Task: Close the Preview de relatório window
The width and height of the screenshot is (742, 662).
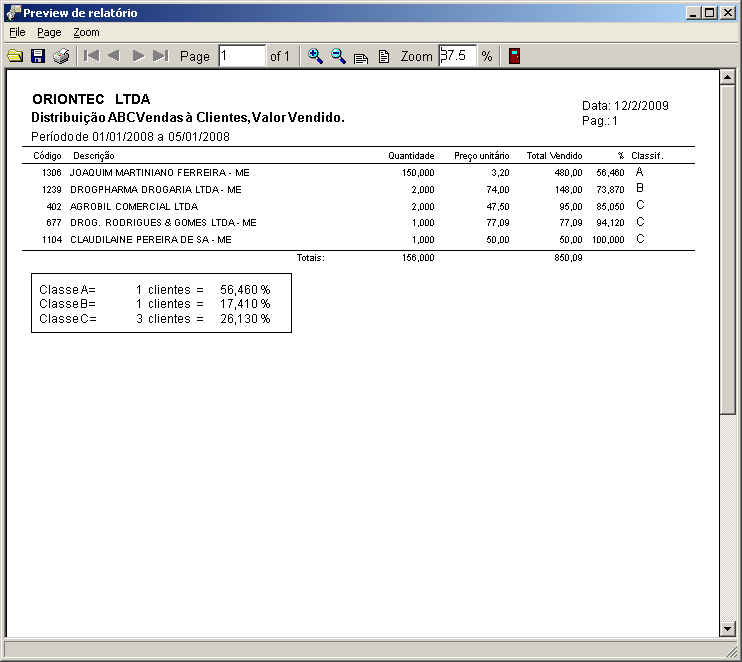Action: pos(727,13)
